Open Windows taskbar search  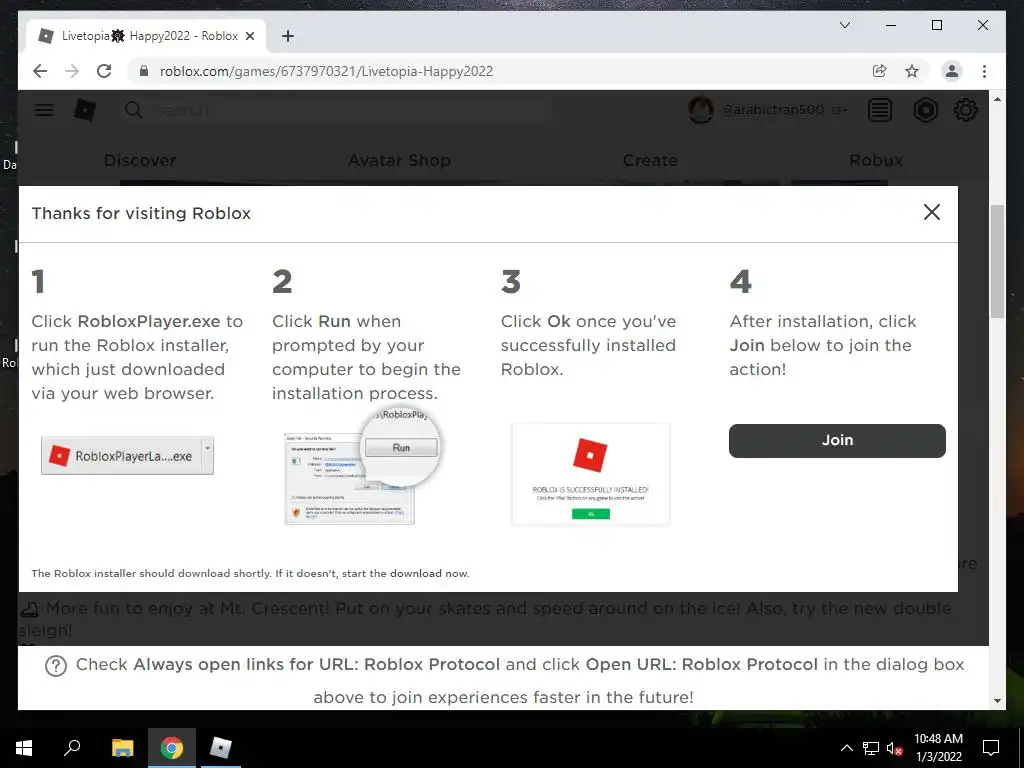[x=72, y=748]
